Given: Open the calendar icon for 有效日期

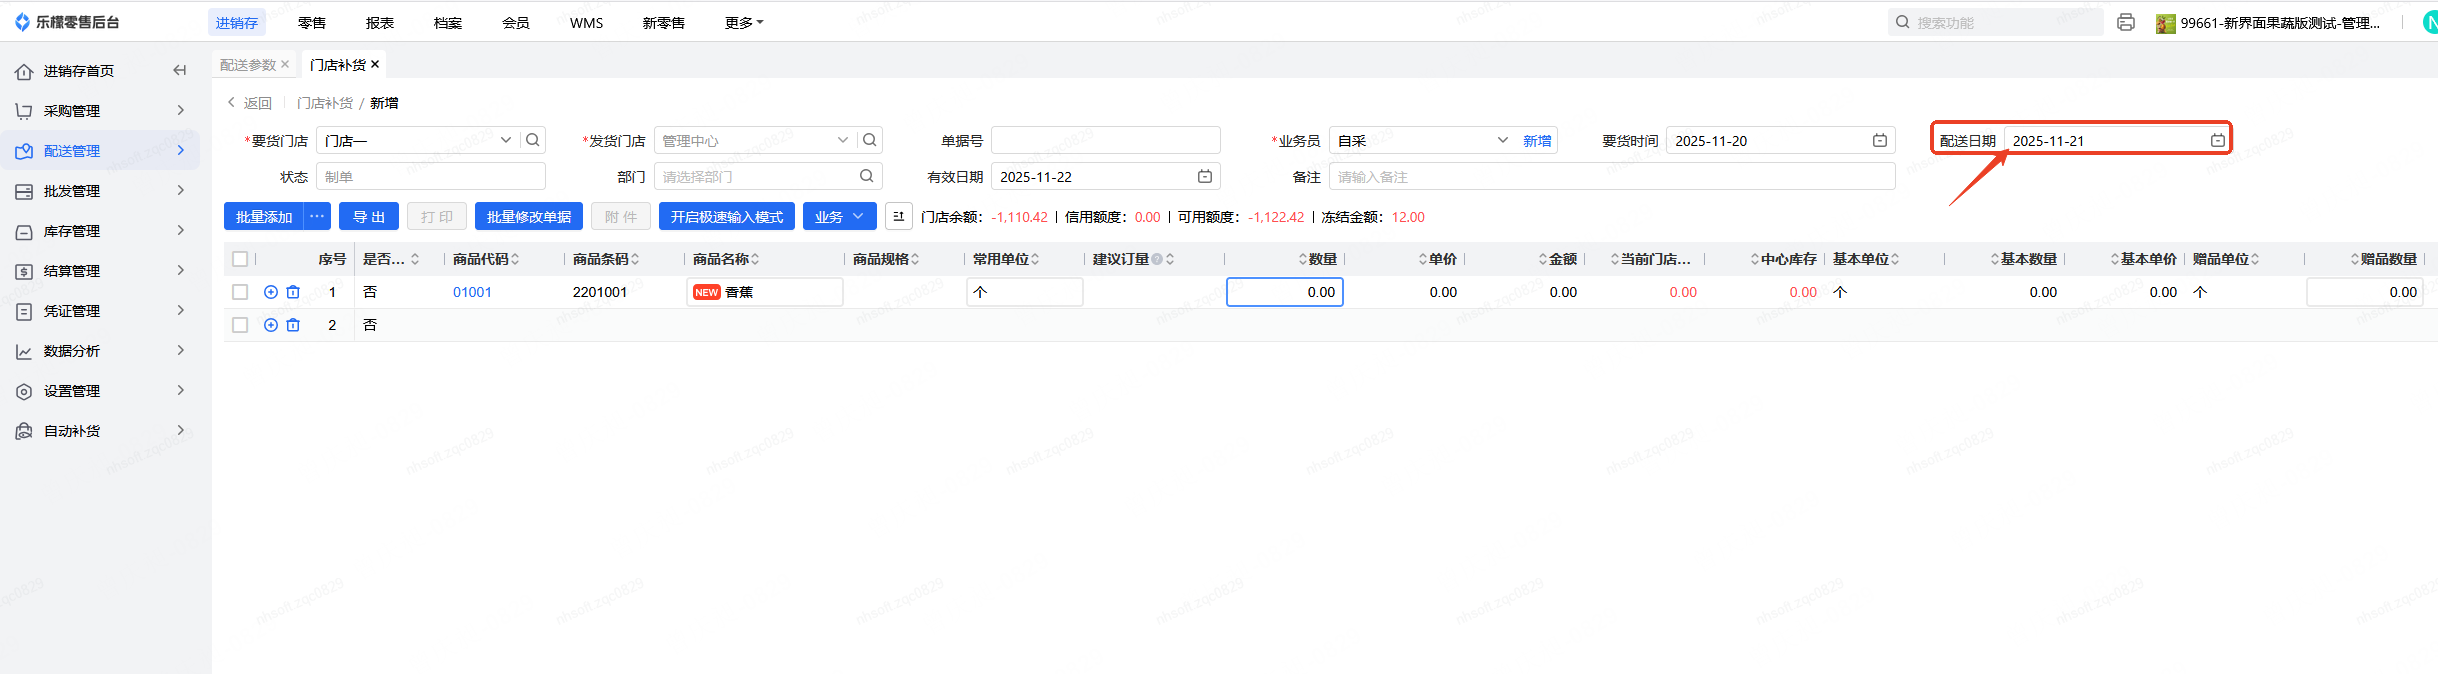Looking at the screenshot, I should tap(1205, 176).
